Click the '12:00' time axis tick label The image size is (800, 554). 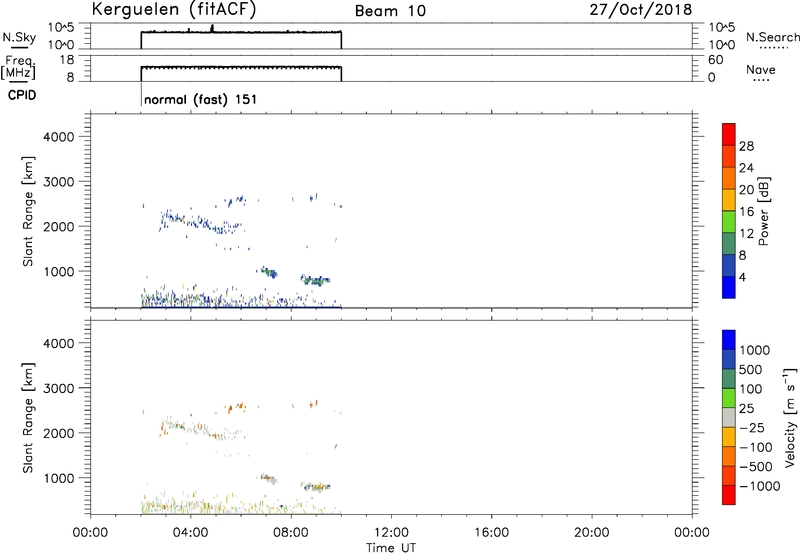pos(391,533)
